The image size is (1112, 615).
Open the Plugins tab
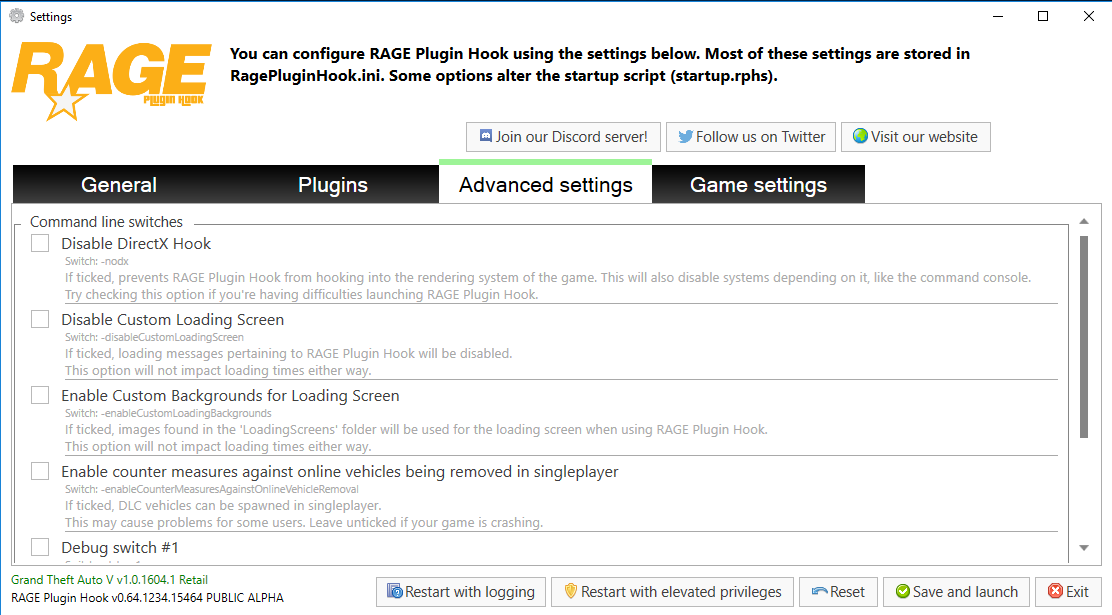tap(333, 185)
